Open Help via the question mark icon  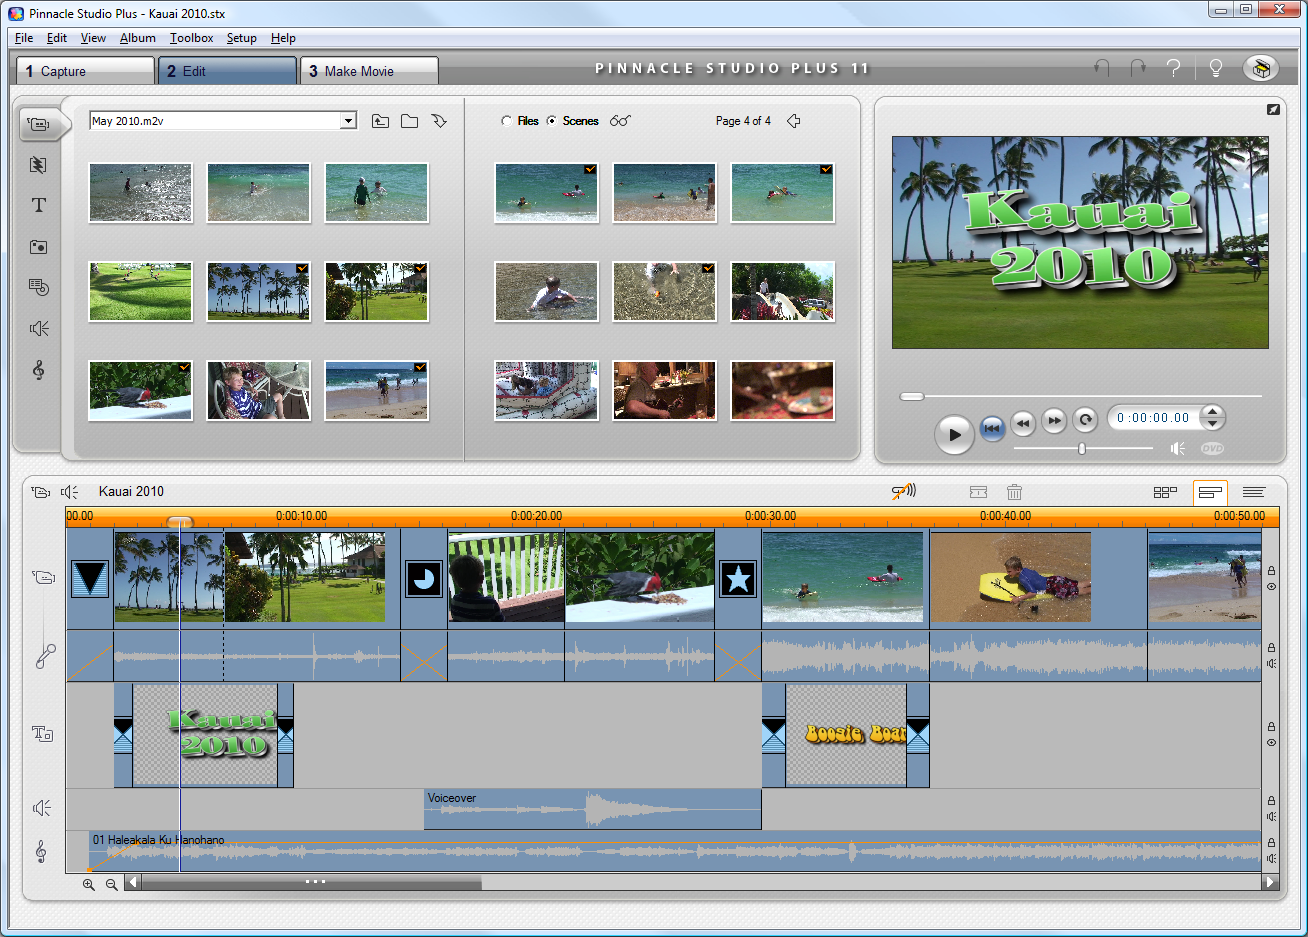(x=1174, y=68)
